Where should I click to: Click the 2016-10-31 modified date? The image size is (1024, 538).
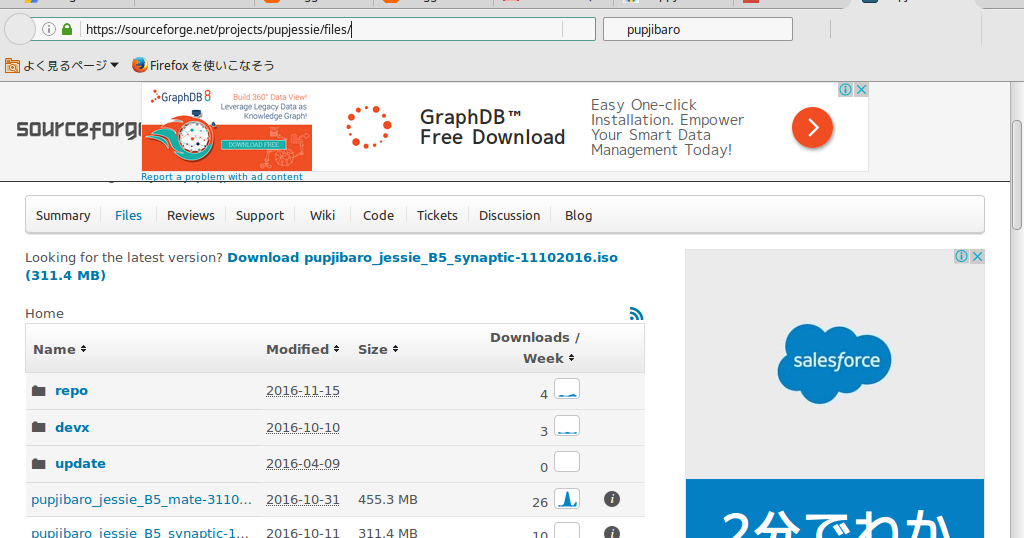click(302, 499)
